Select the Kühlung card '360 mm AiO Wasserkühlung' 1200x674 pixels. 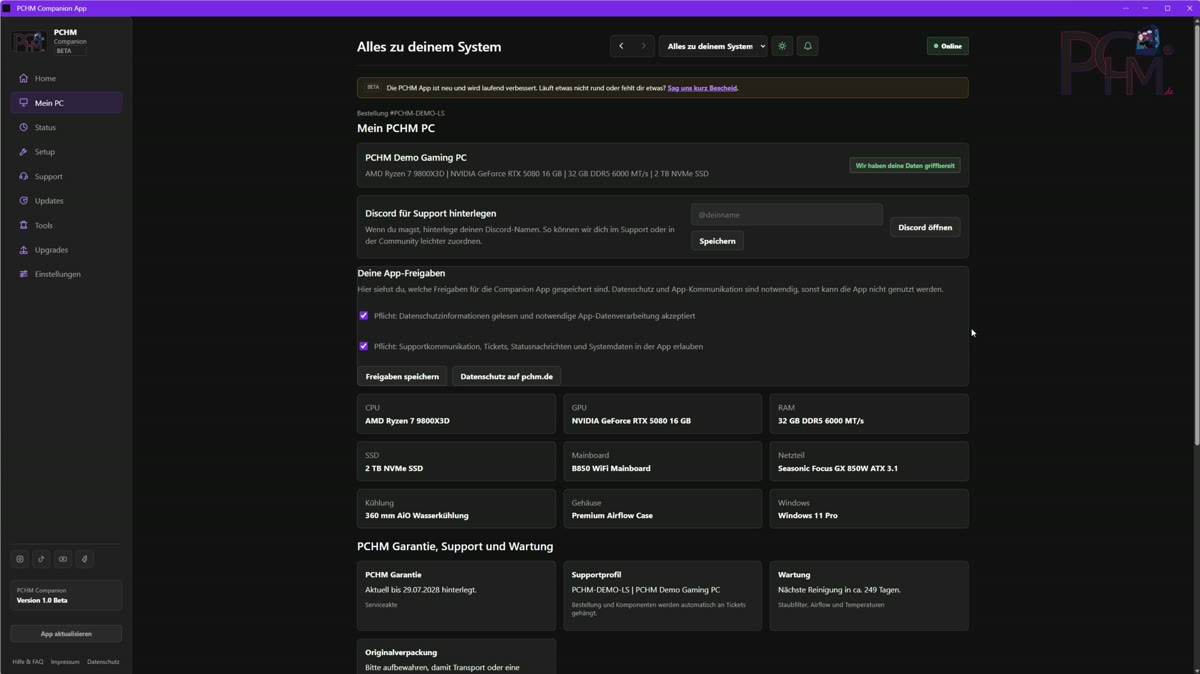coord(456,509)
